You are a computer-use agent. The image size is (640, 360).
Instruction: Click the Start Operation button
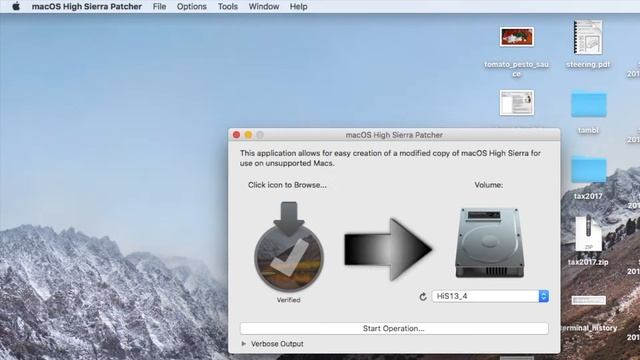(394, 329)
